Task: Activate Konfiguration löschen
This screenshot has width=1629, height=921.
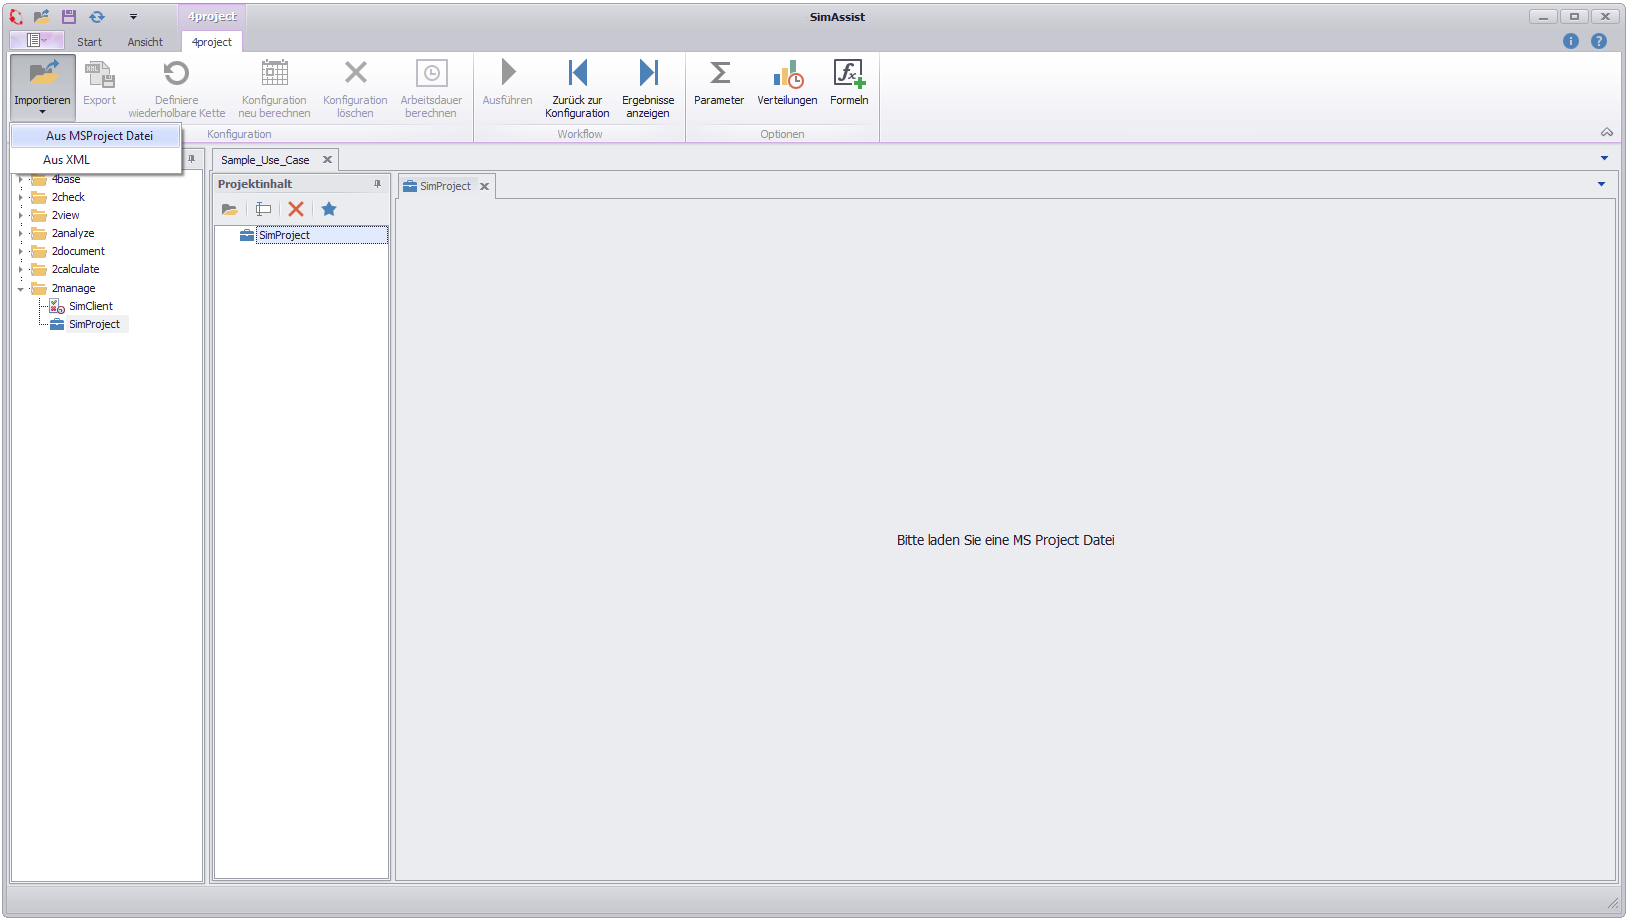Action: pos(355,87)
